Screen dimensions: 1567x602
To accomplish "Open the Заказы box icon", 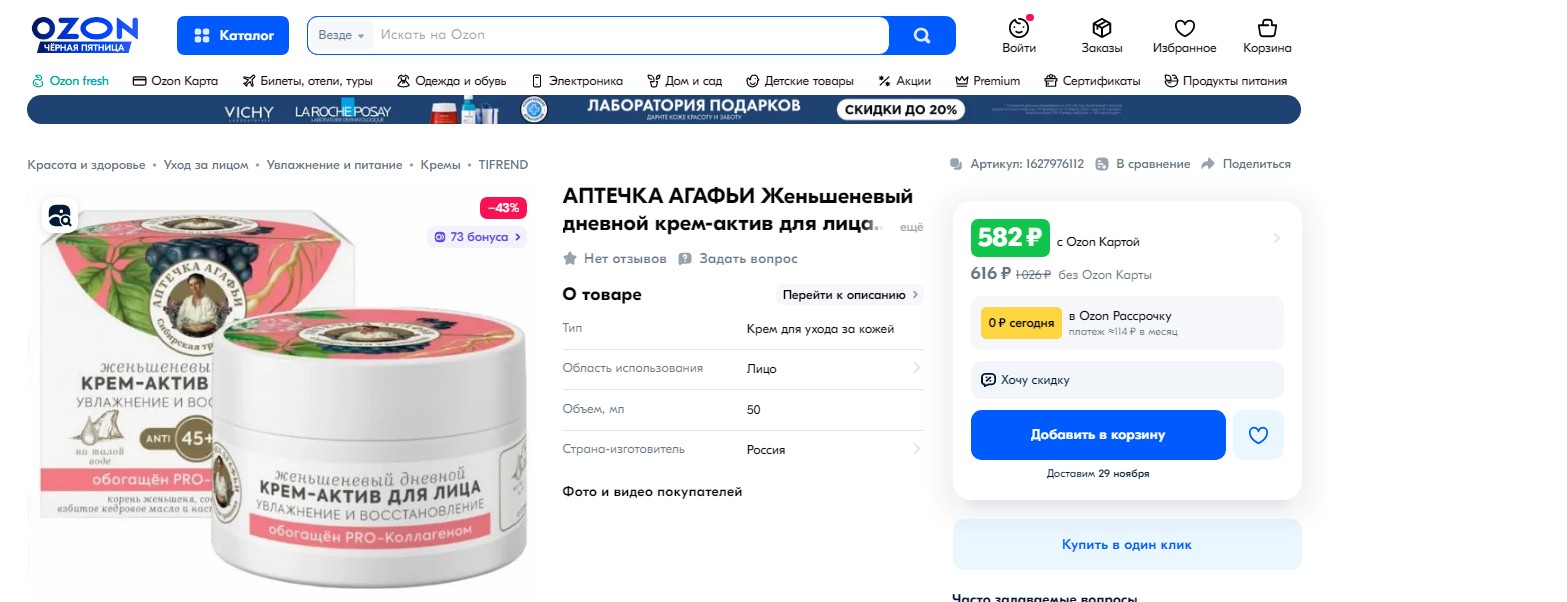I will tap(1101, 28).
